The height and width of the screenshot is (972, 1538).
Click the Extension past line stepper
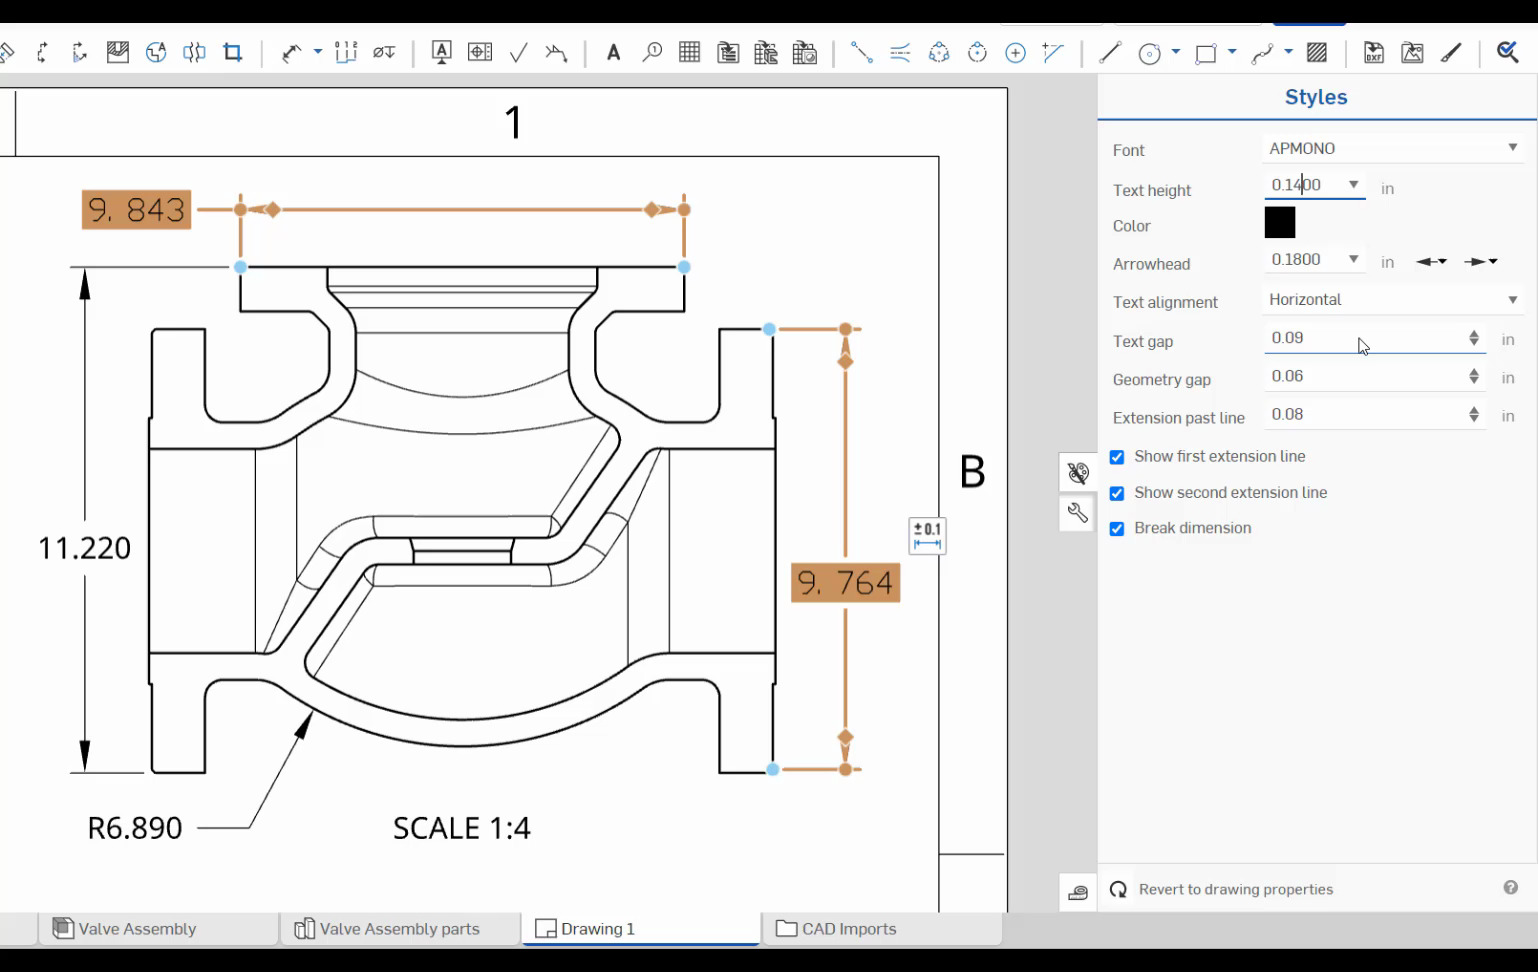pos(1473,414)
